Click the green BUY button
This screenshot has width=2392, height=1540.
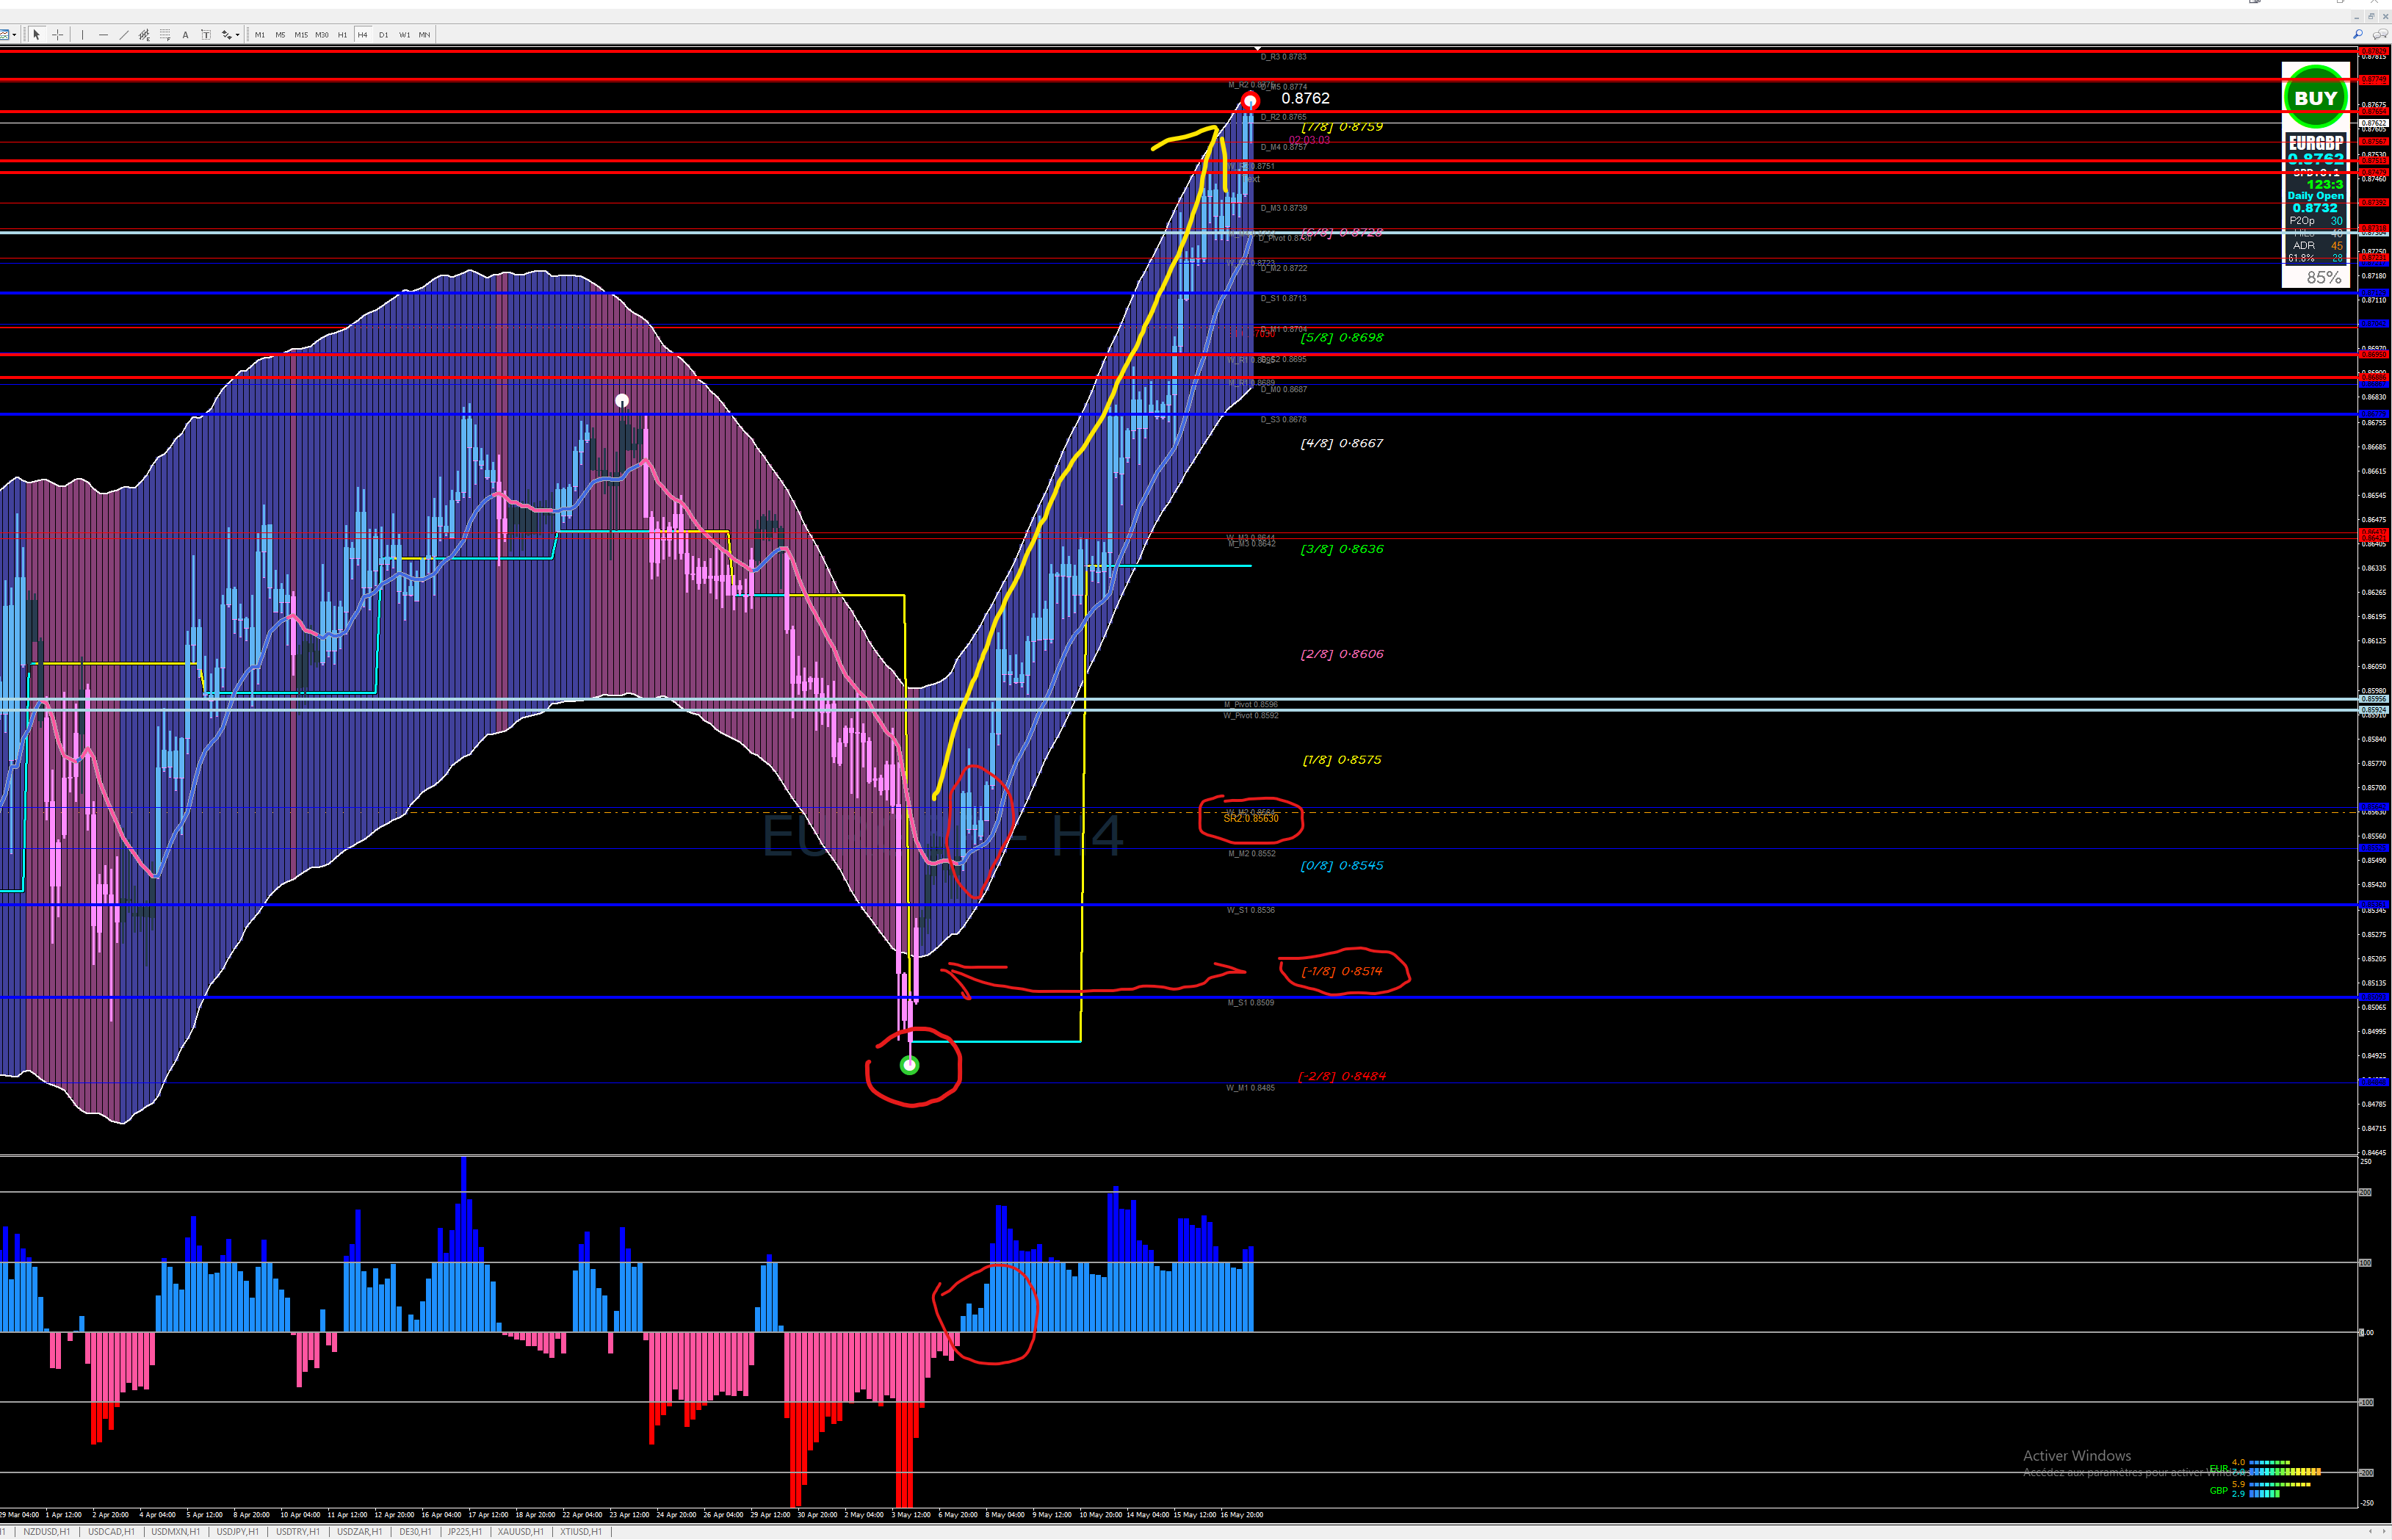2315,98
